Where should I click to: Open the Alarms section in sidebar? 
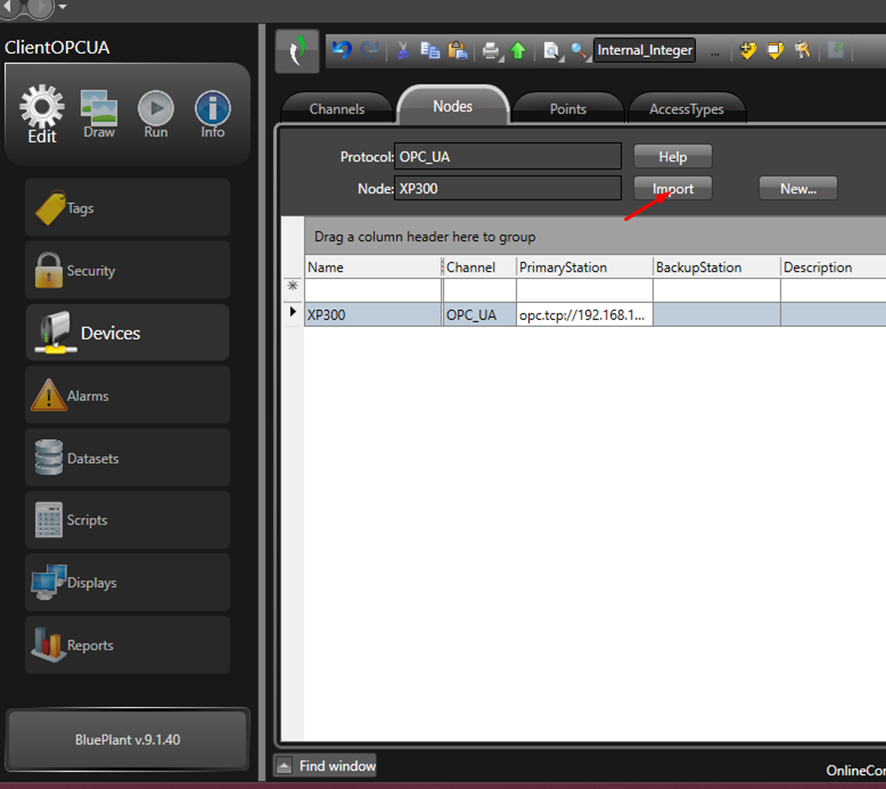click(x=127, y=396)
